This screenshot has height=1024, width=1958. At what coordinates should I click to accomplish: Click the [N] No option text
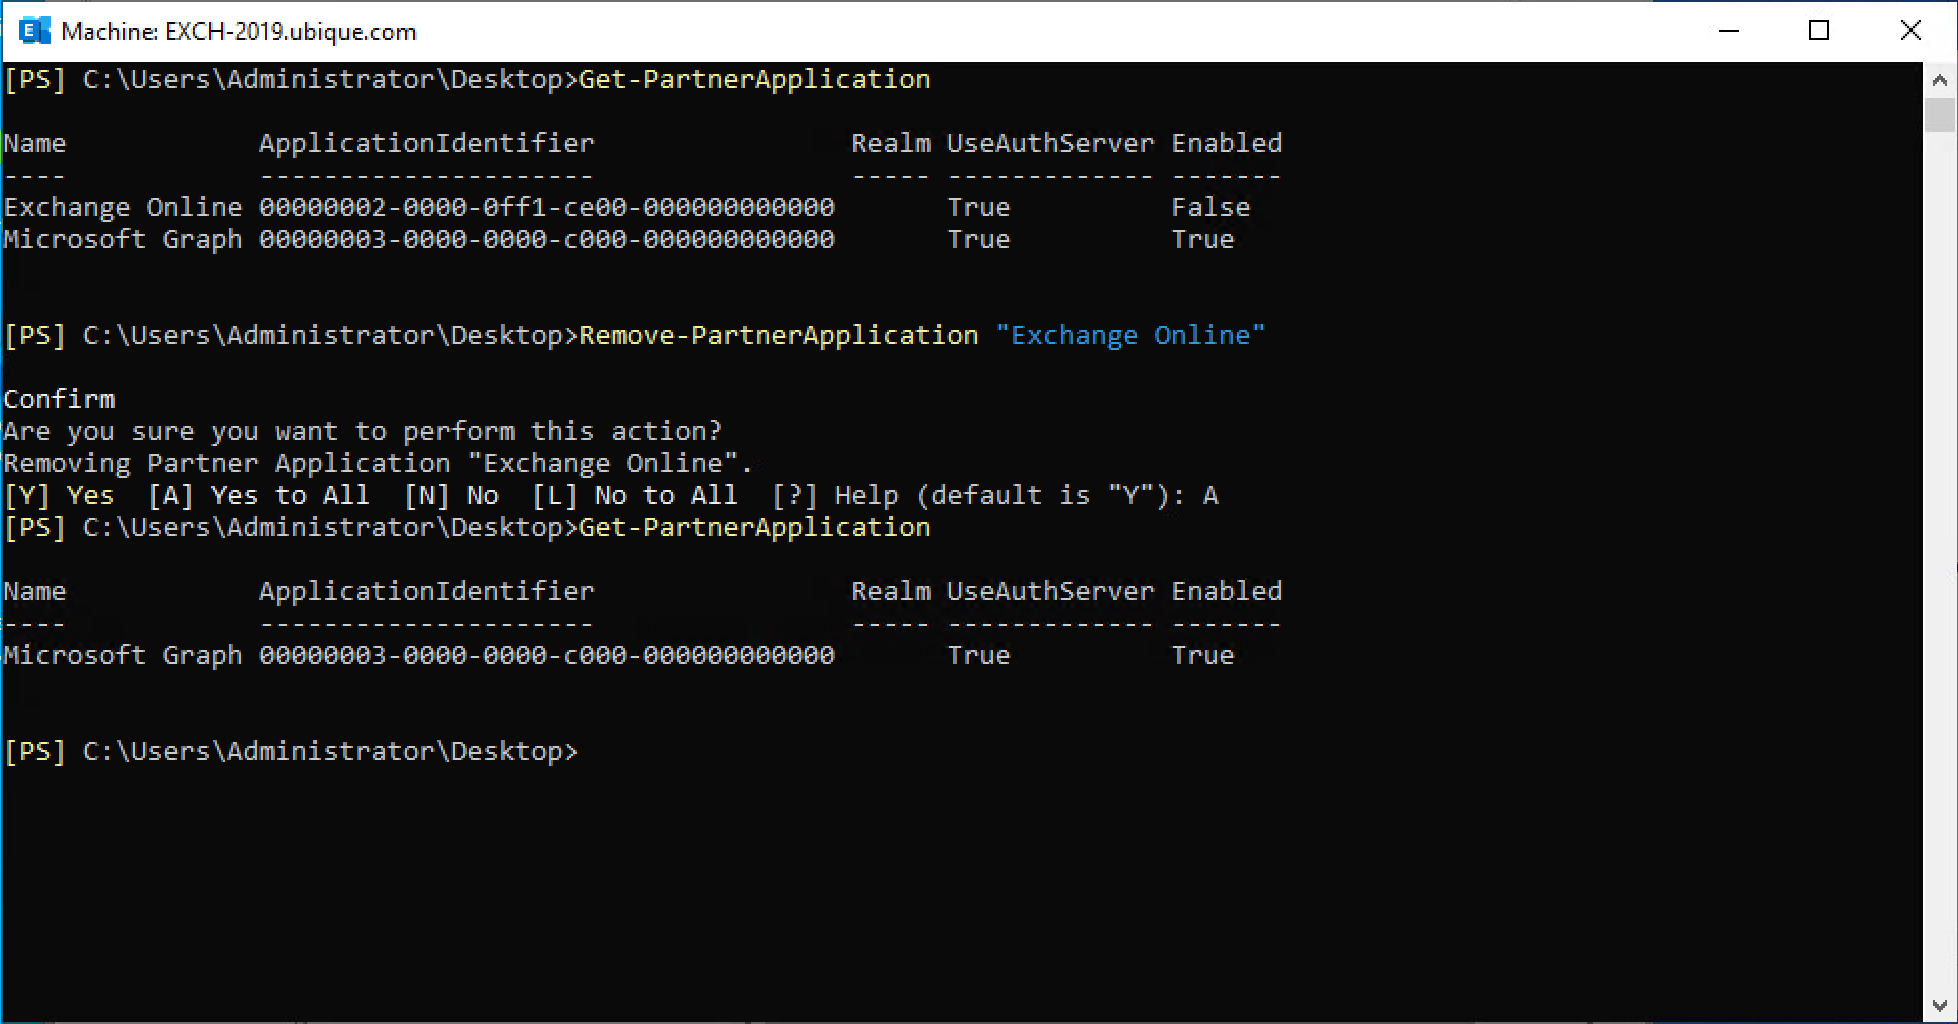pyautogui.click(x=451, y=496)
